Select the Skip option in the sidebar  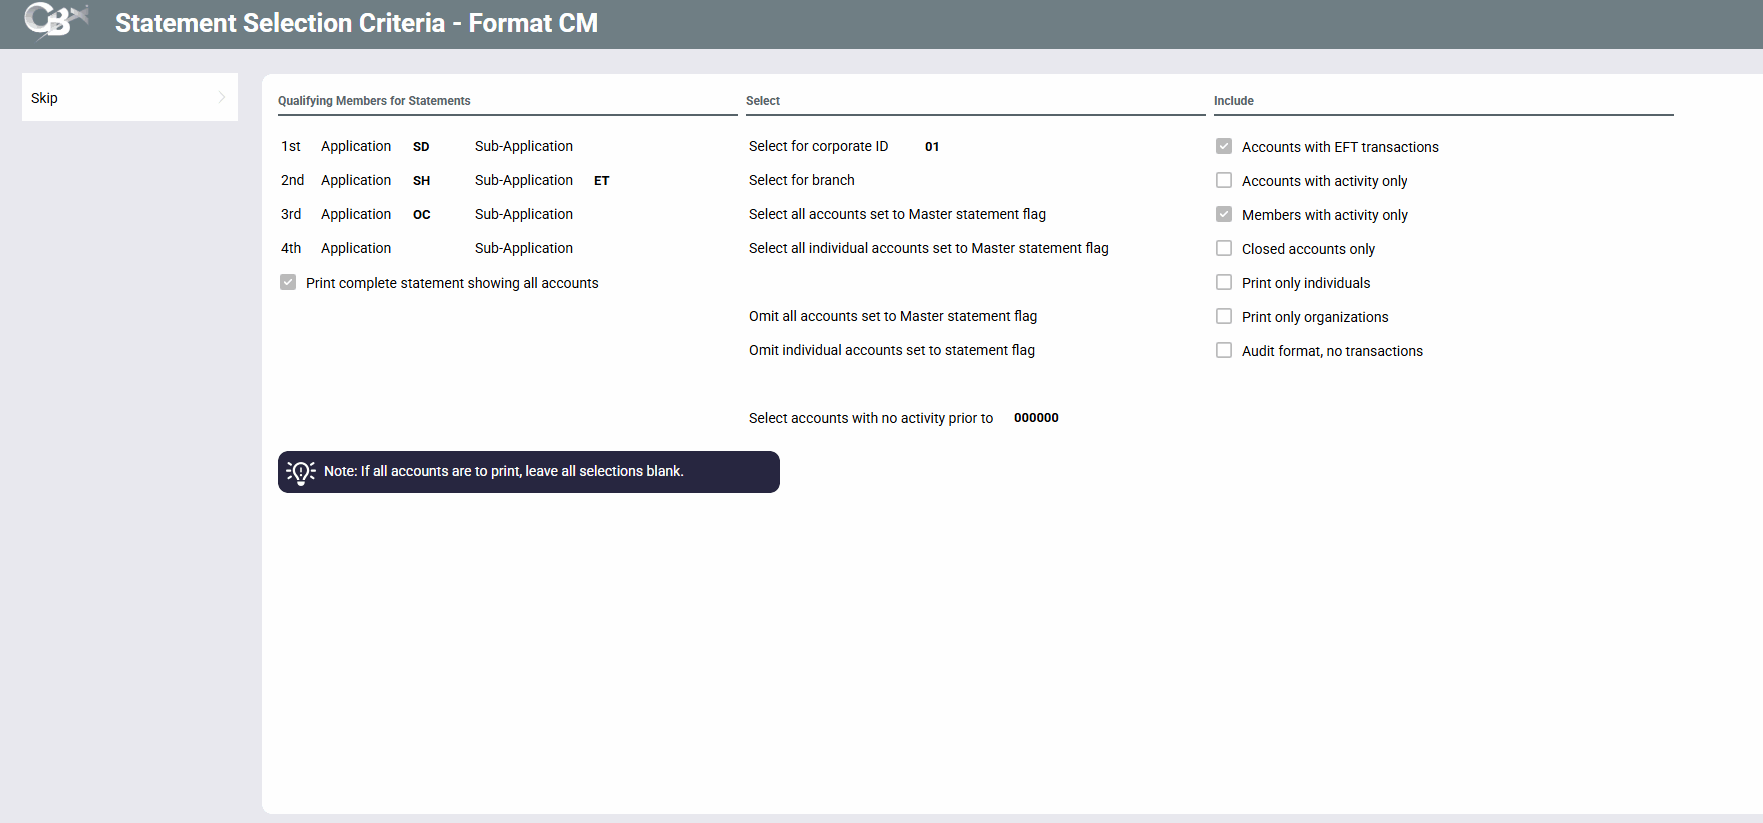45,98
